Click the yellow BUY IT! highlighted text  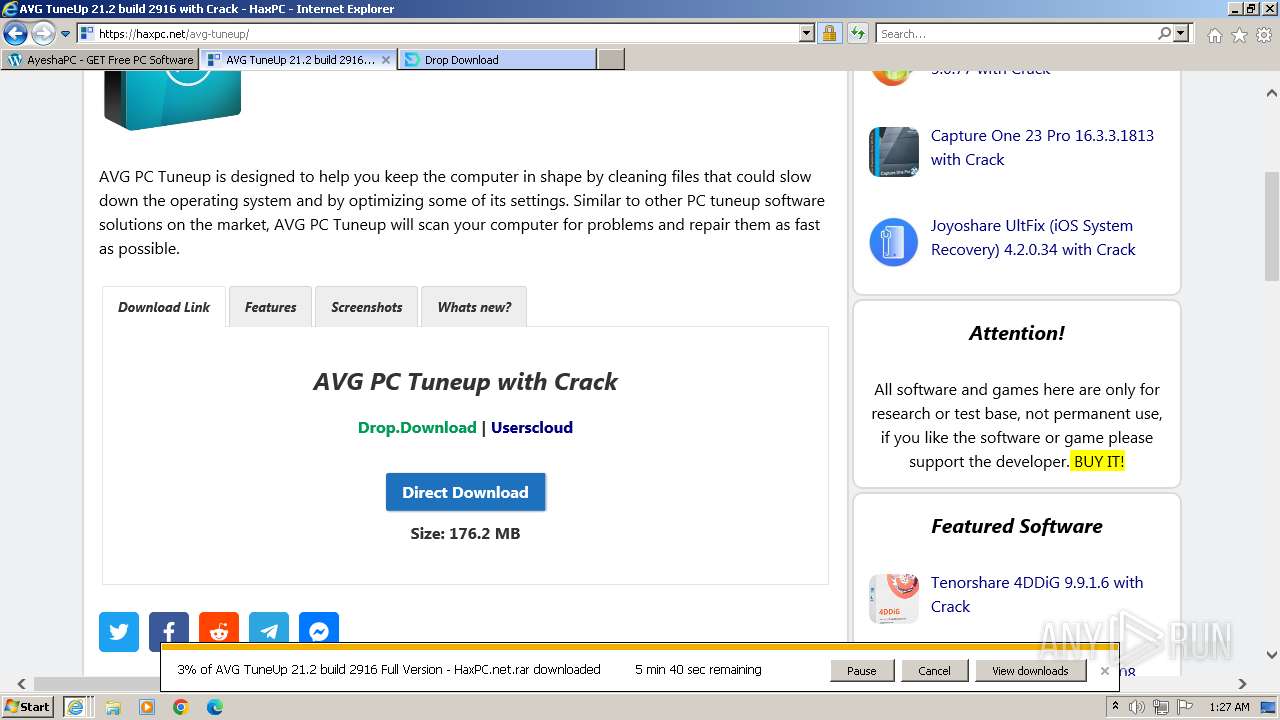coord(1099,461)
